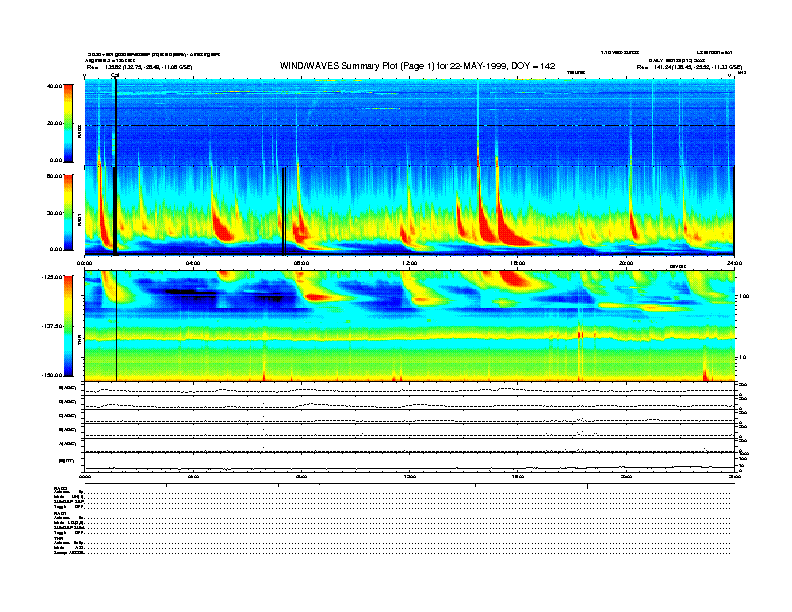This screenshot has height=612, width=792.
Task: Select the 60.00 label on RAD1 scale
Action: (x=55, y=176)
